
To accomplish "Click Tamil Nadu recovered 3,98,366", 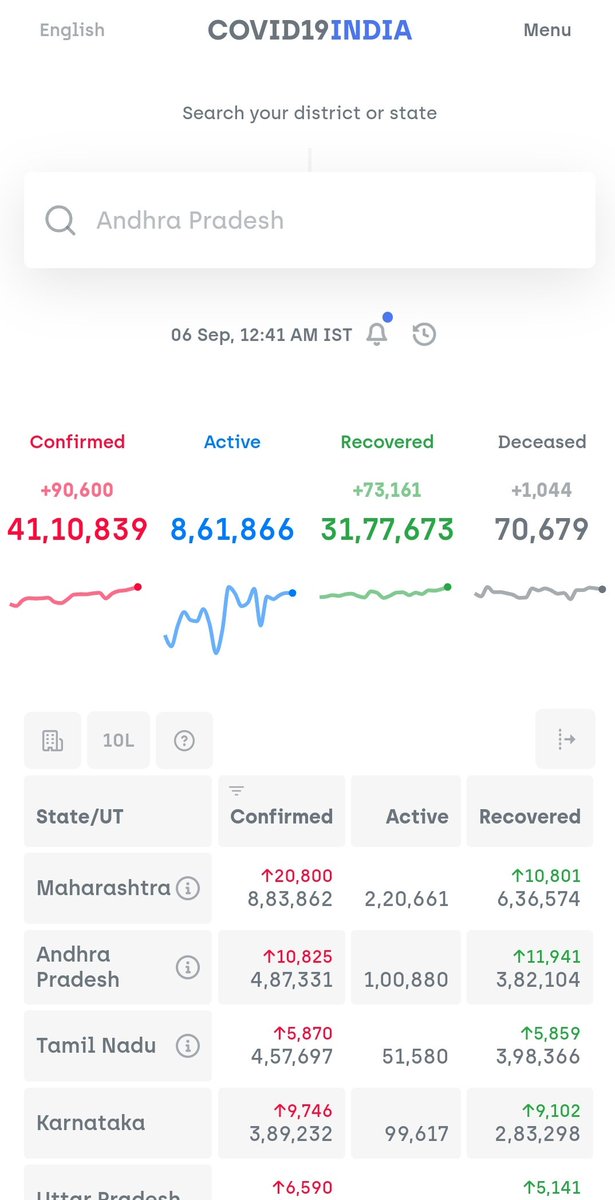I will pyautogui.click(x=538, y=1056).
